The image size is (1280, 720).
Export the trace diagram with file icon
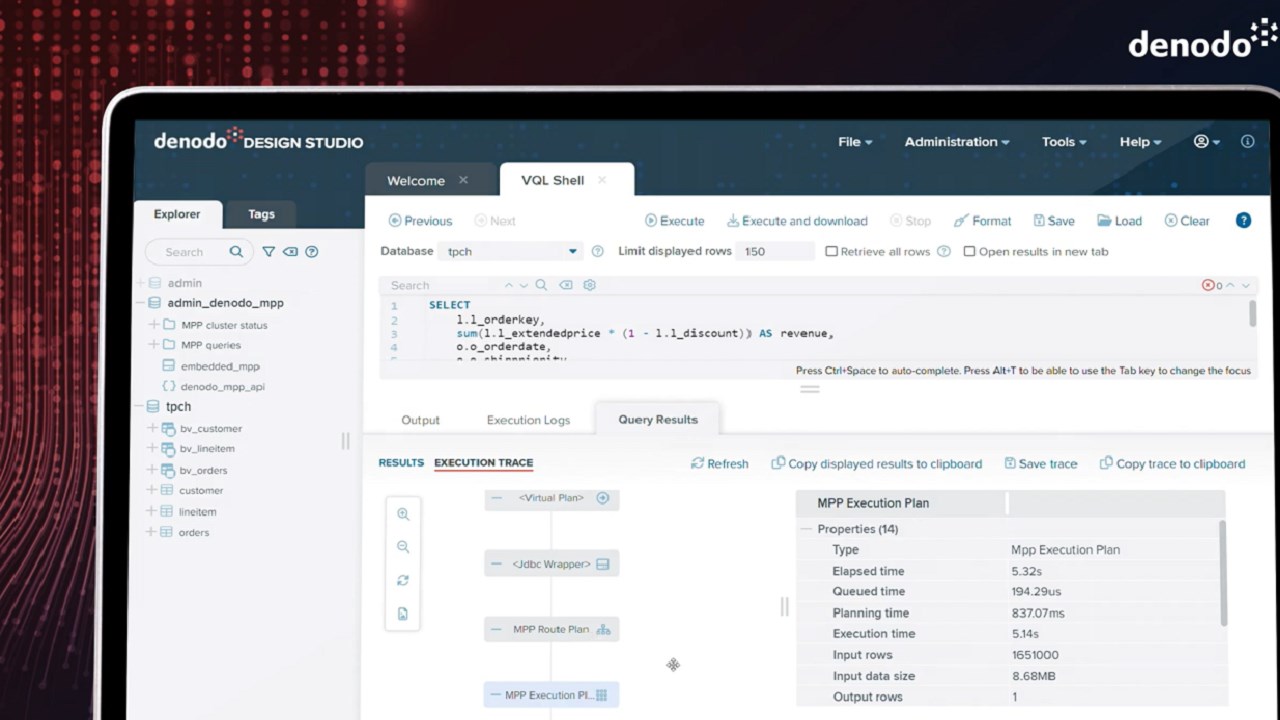pos(403,614)
